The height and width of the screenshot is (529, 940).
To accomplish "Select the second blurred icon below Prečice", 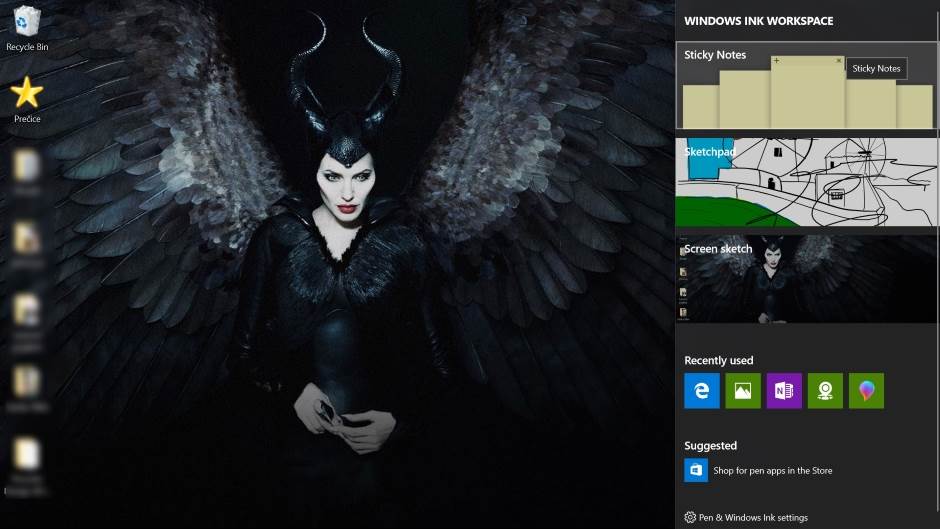I will point(27,242).
